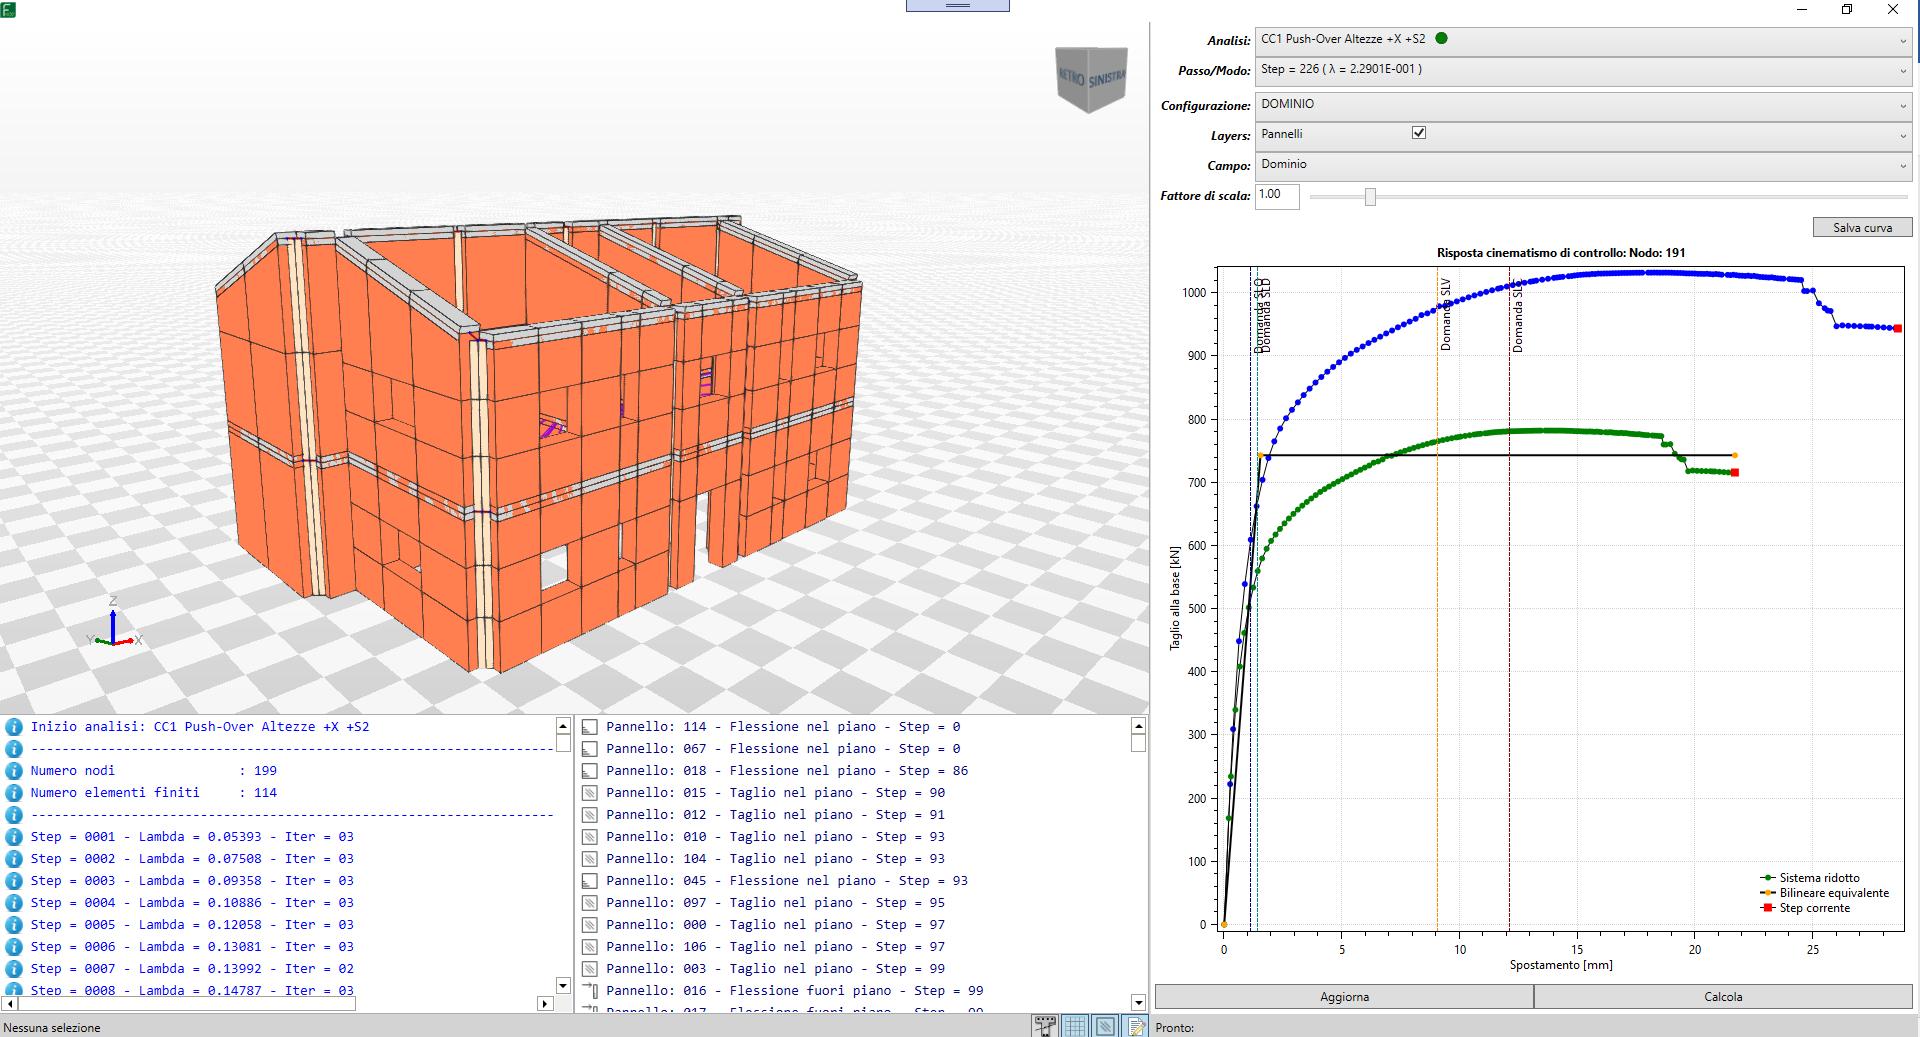This screenshot has height=1037, width=1920.
Task: Select 'Step = 0006 - Lambda = 0.13081' log line
Action: pos(192,947)
